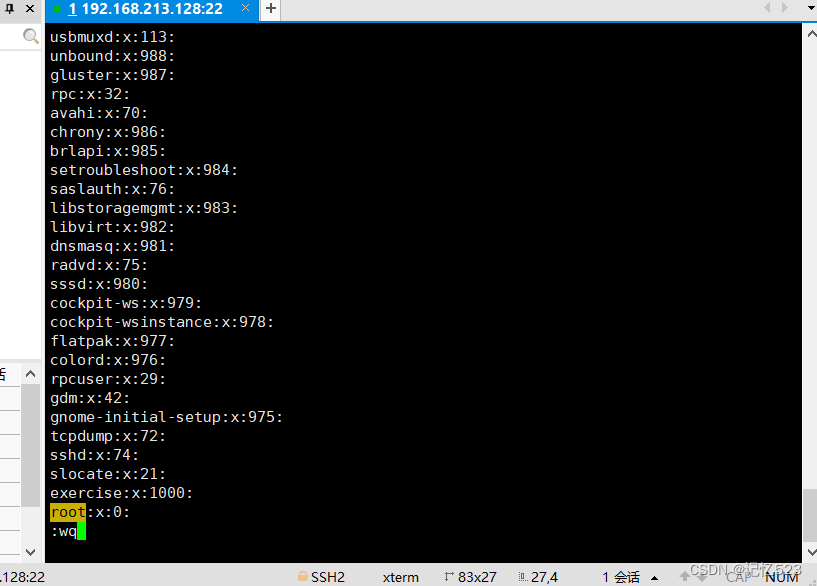Click the down chevron on sidebar scrollbar
The width and height of the screenshot is (817, 586).
[x=31, y=551]
